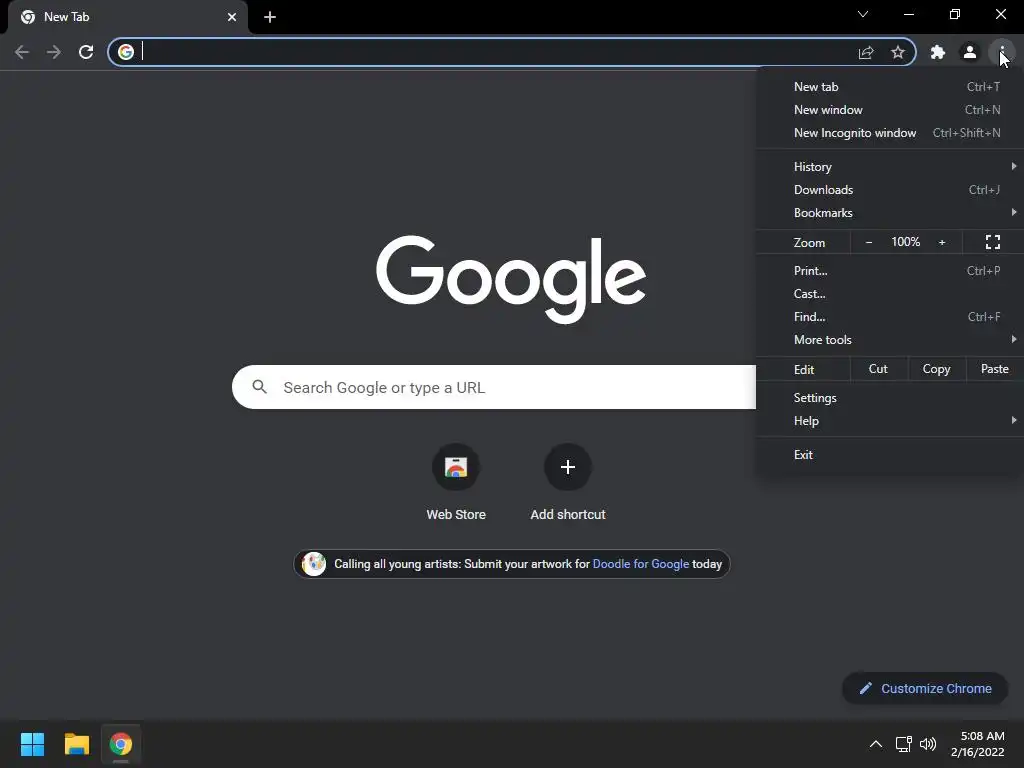Open a new tab with plus button

(270, 17)
